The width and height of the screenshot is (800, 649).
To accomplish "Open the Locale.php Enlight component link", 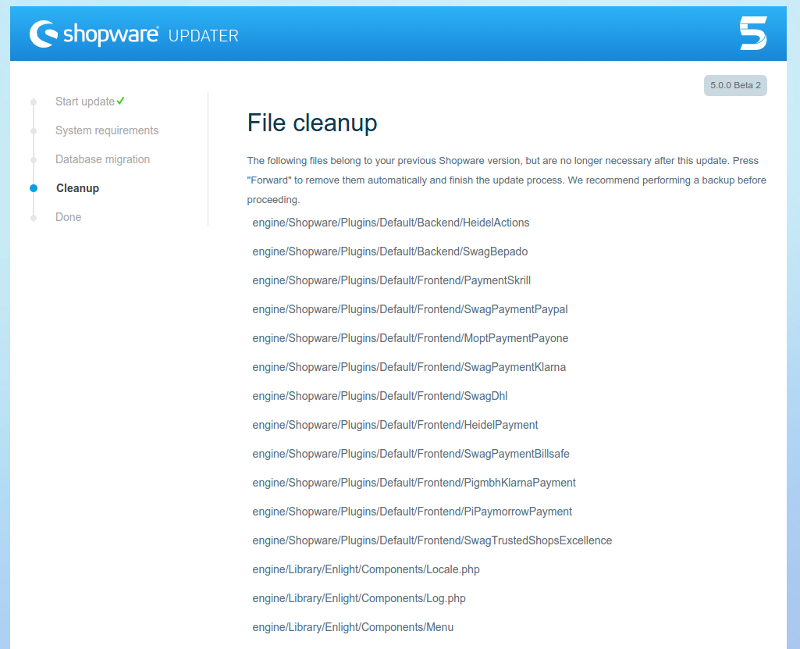I will point(366,569).
